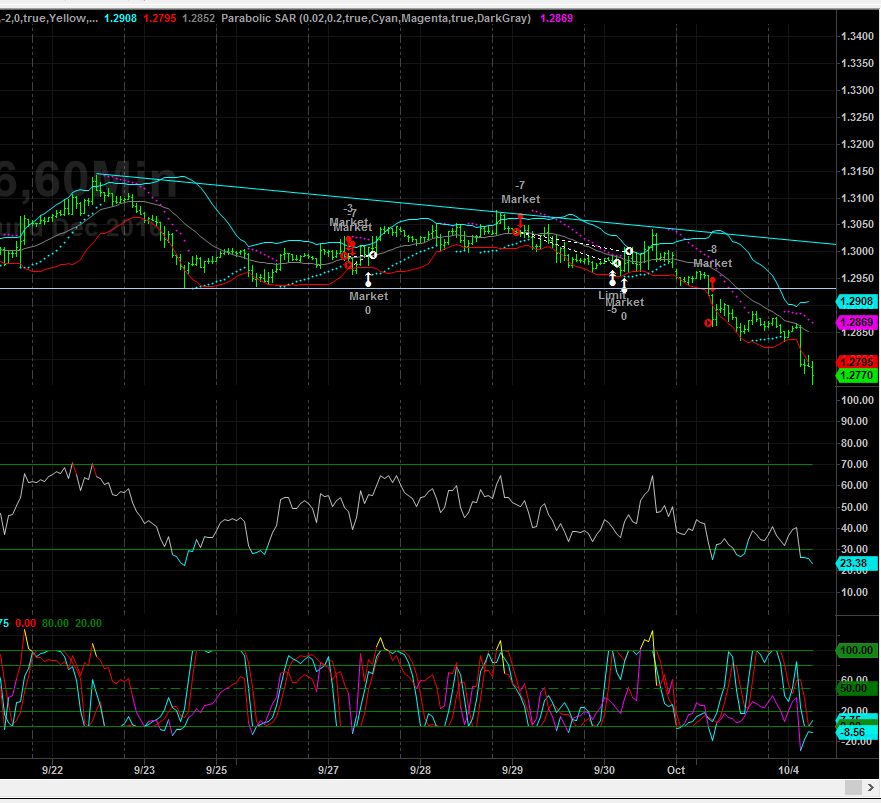Click the cyan 23.38 RSI value tag
Image resolution: width=881 pixels, height=803 pixels.
[x=856, y=564]
